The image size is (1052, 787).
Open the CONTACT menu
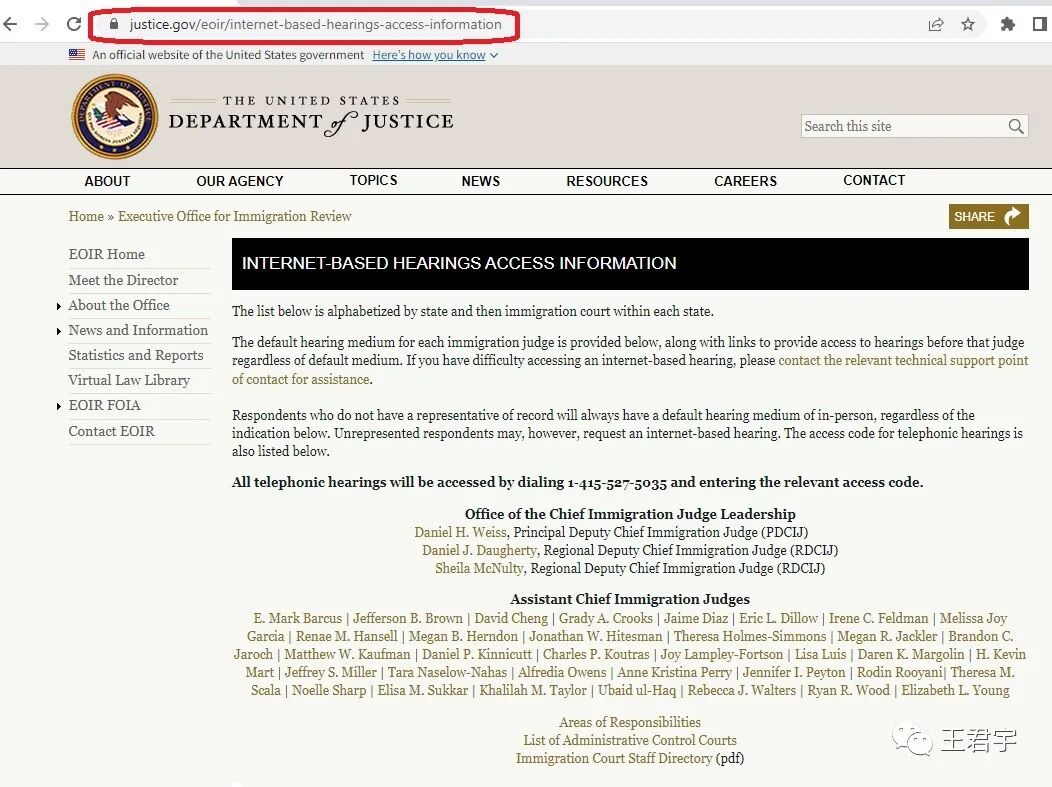click(874, 180)
